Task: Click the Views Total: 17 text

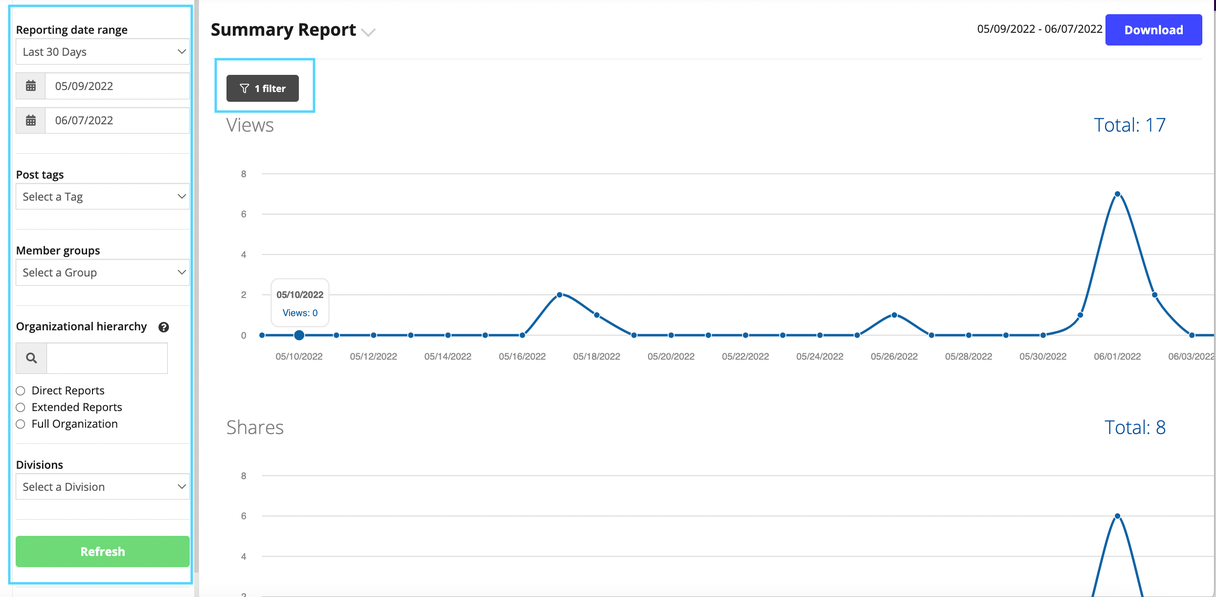Action: pos(1130,125)
